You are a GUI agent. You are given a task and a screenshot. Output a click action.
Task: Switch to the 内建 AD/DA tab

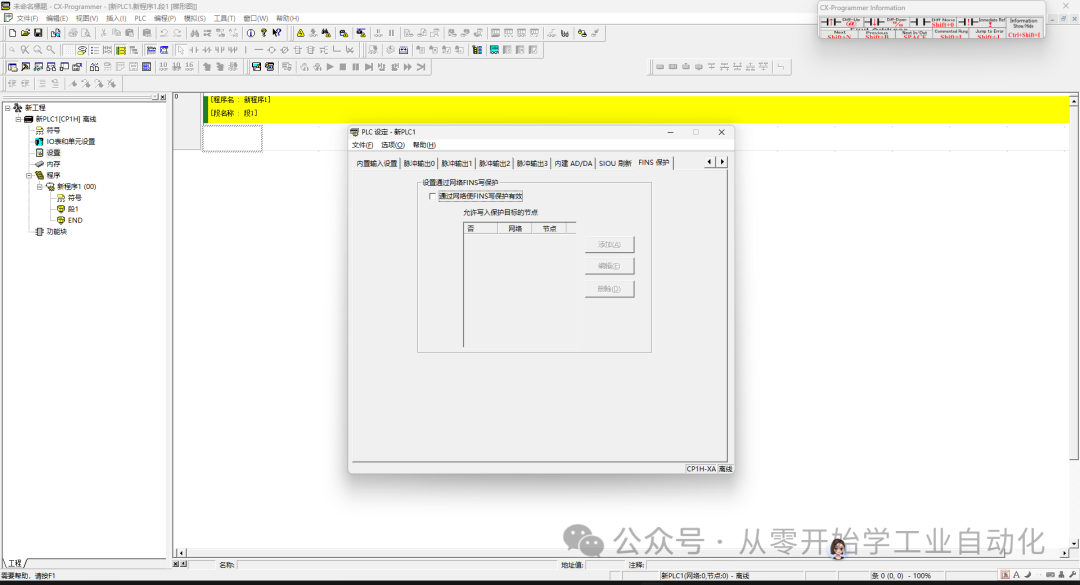click(x=573, y=163)
